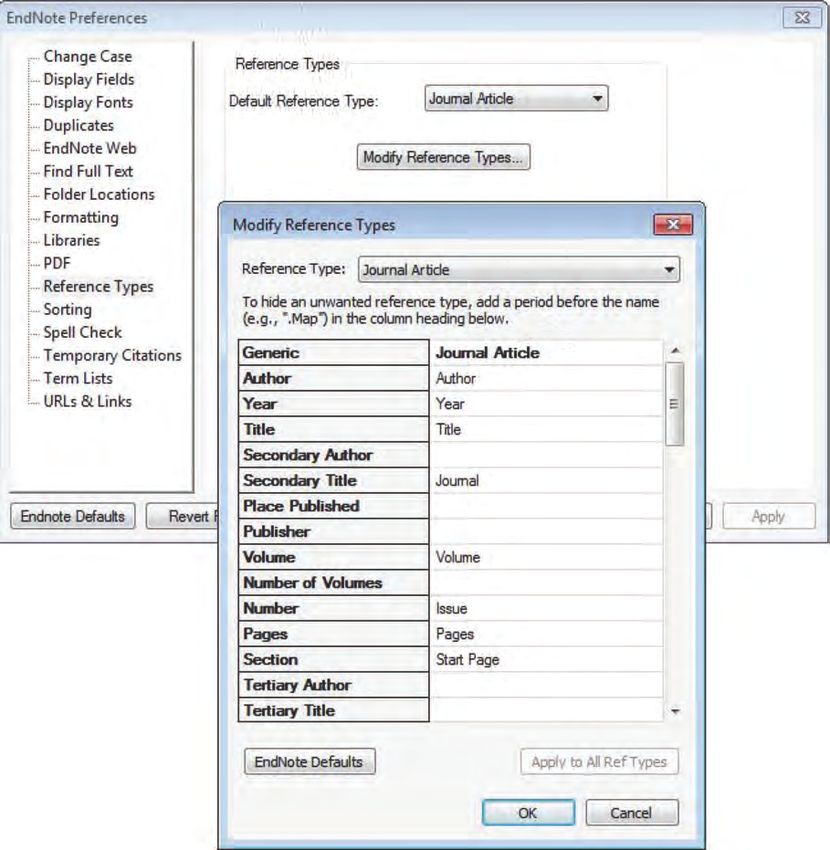Select the Number row label

(333, 608)
